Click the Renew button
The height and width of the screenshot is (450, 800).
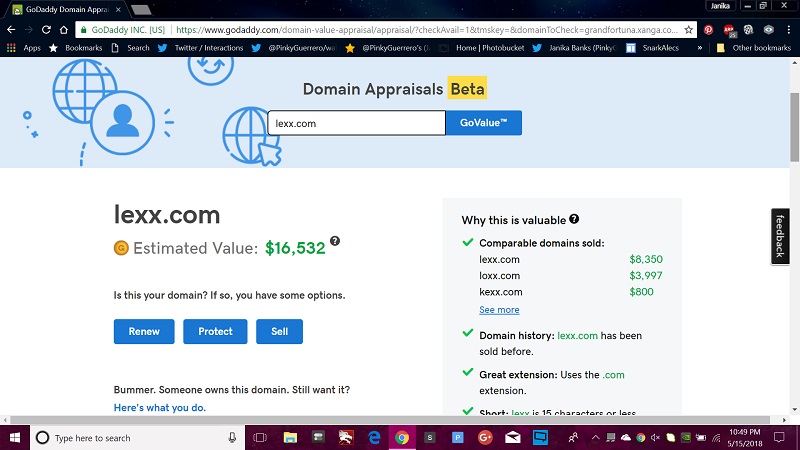(x=144, y=332)
